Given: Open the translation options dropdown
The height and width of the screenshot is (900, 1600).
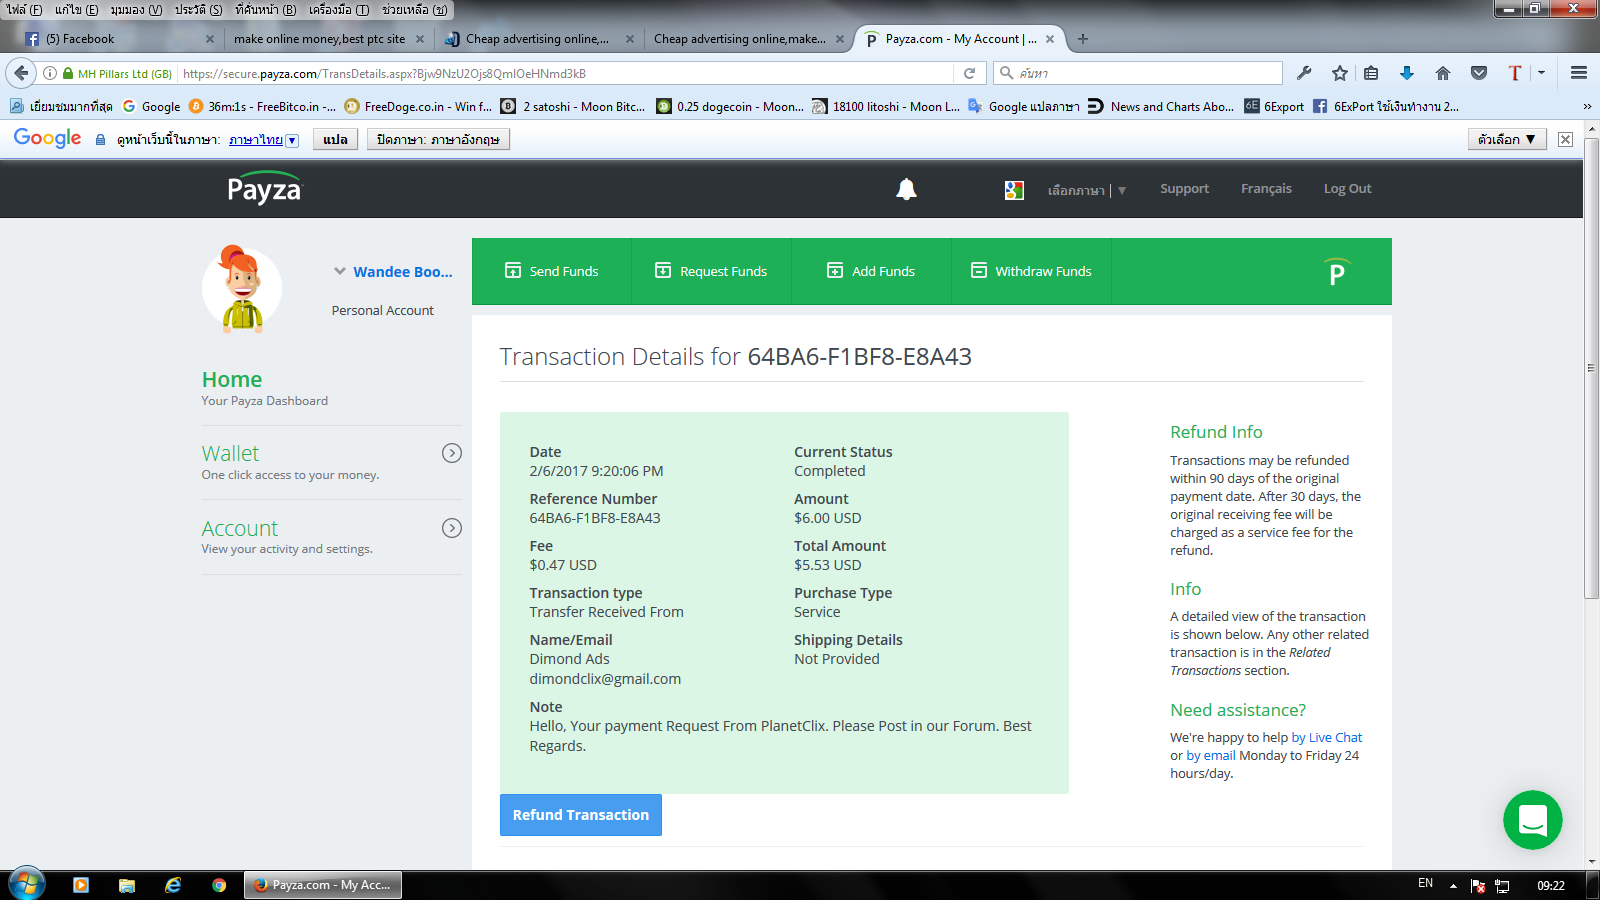Looking at the screenshot, I should pos(1507,139).
